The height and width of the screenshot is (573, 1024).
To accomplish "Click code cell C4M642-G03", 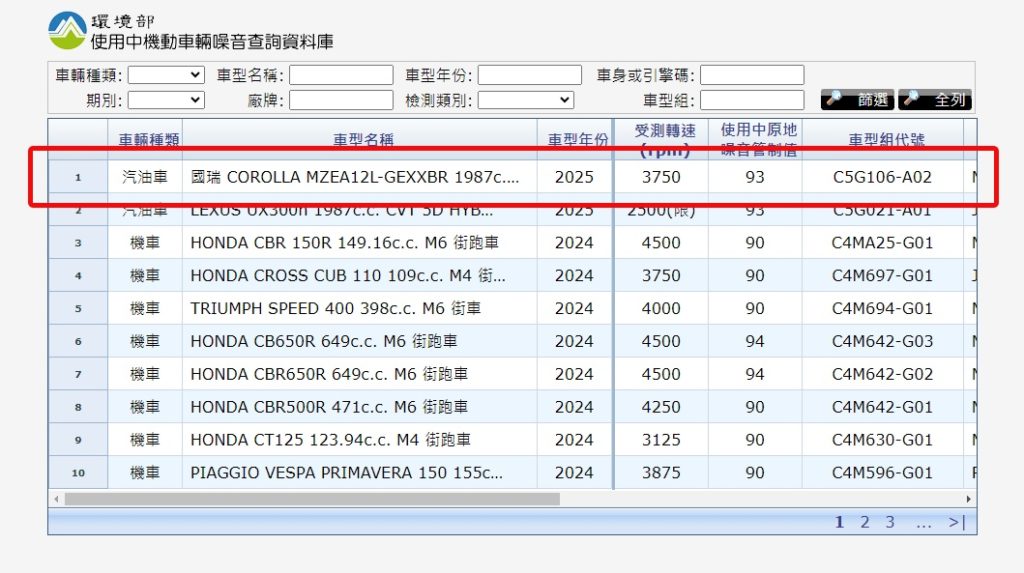I will [x=882, y=341].
